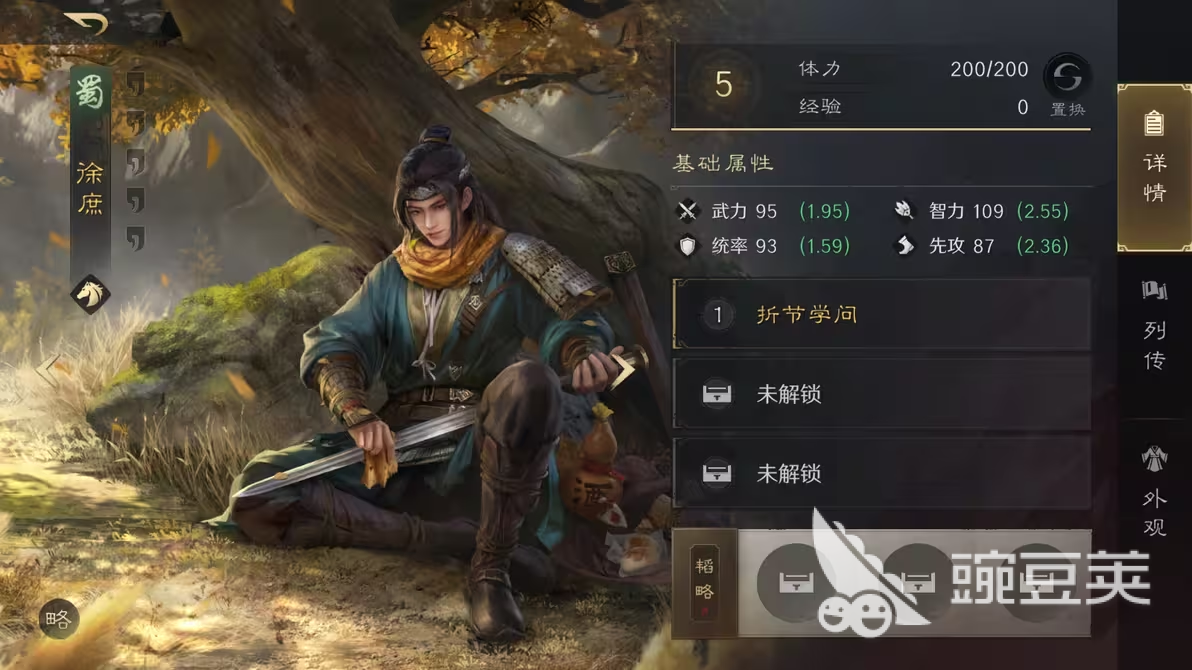Open the 折节学问 skill slot
Image resolution: width=1192 pixels, height=670 pixels.
[x=882, y=314]
